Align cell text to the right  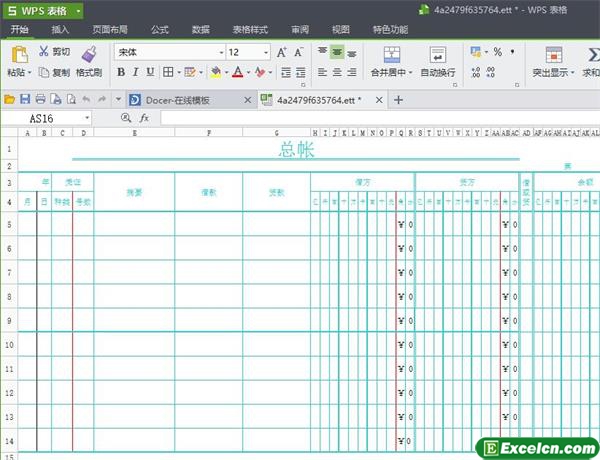click(x=352, y=72)
